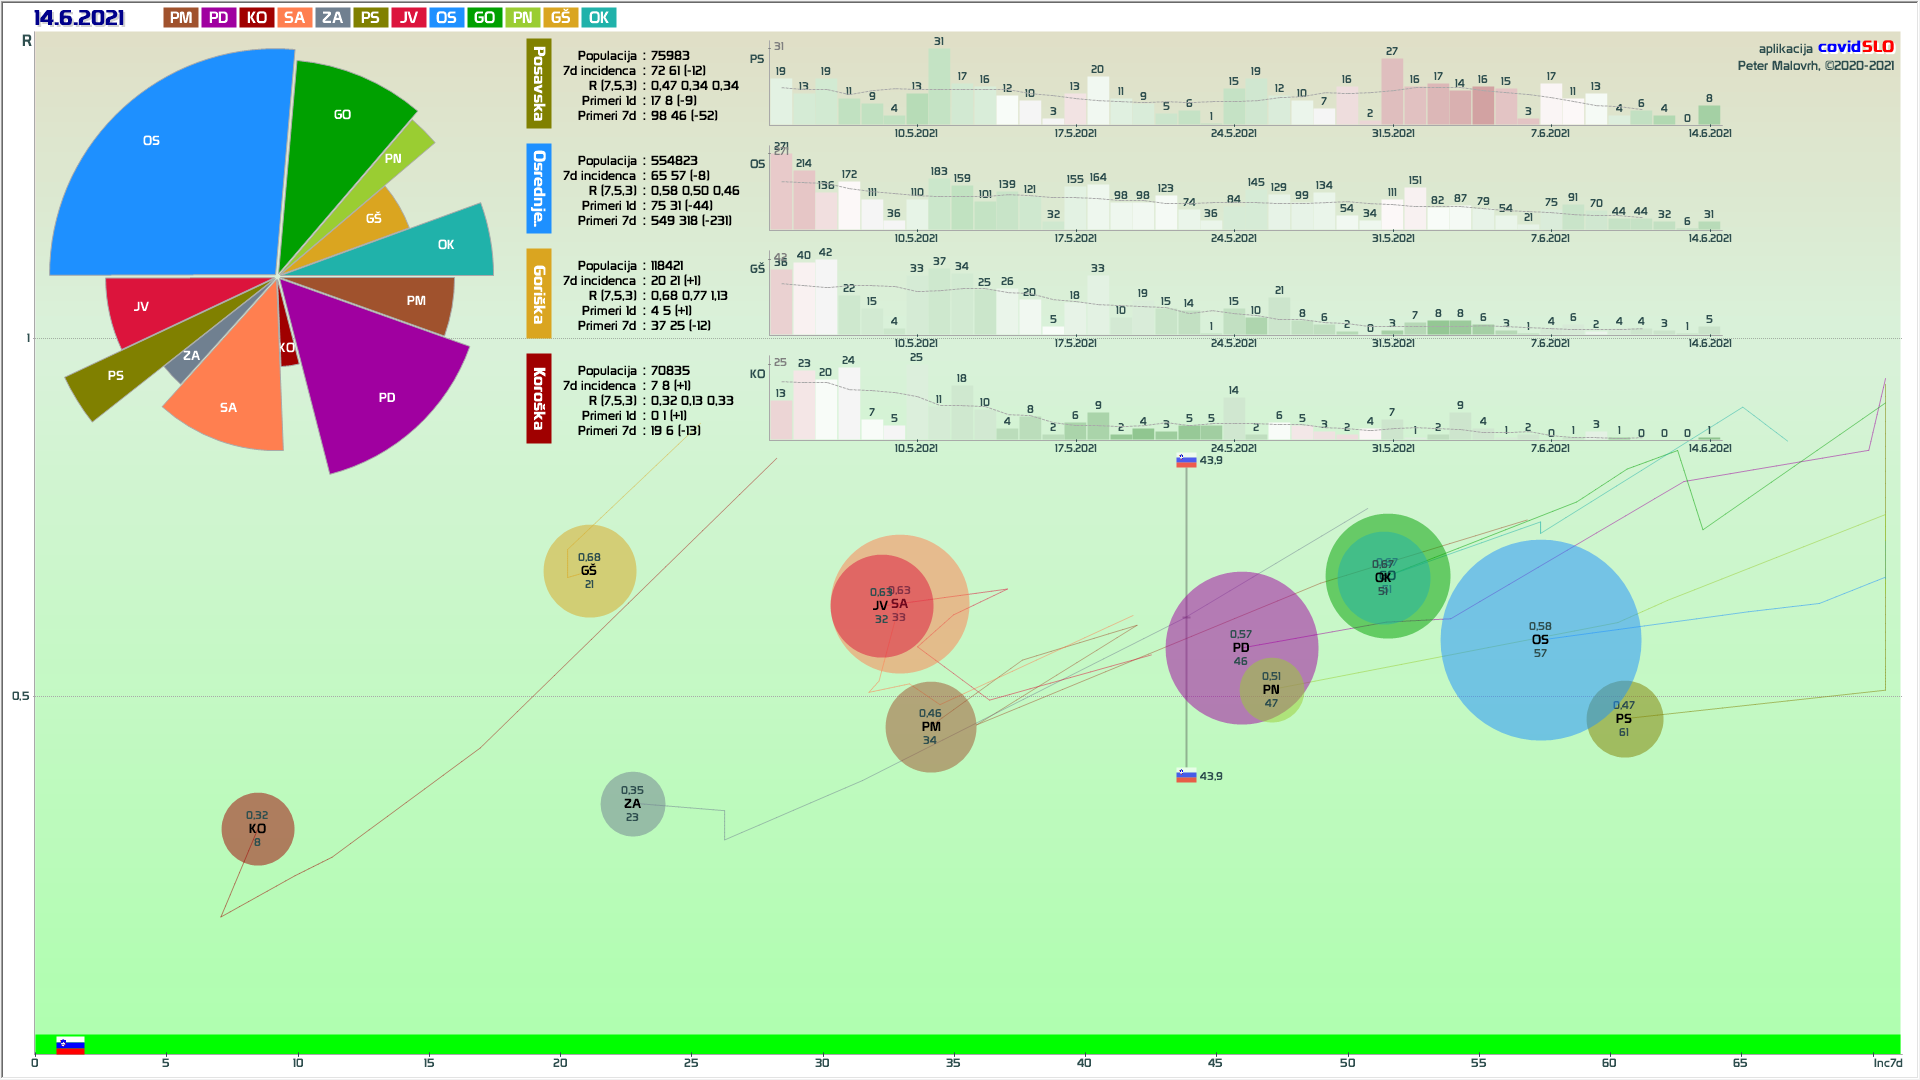
Task: Click the KO legend color tag
Action: [257, 18]
